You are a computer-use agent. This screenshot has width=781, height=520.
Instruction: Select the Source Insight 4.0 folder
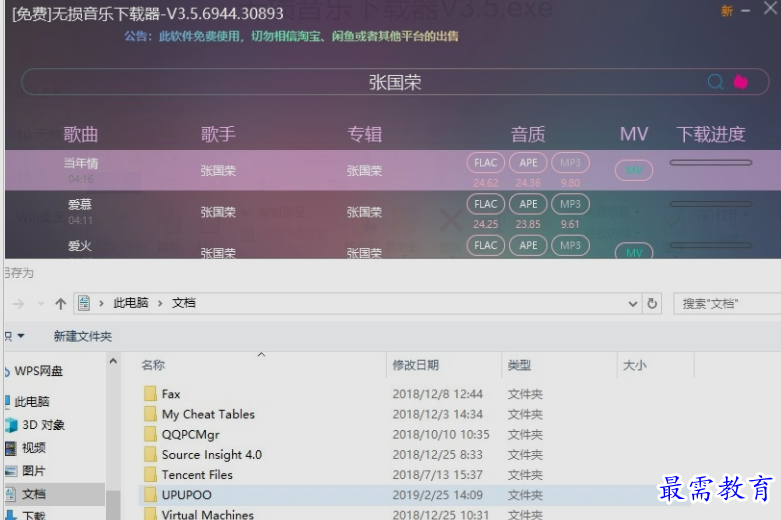coord(212,455)
